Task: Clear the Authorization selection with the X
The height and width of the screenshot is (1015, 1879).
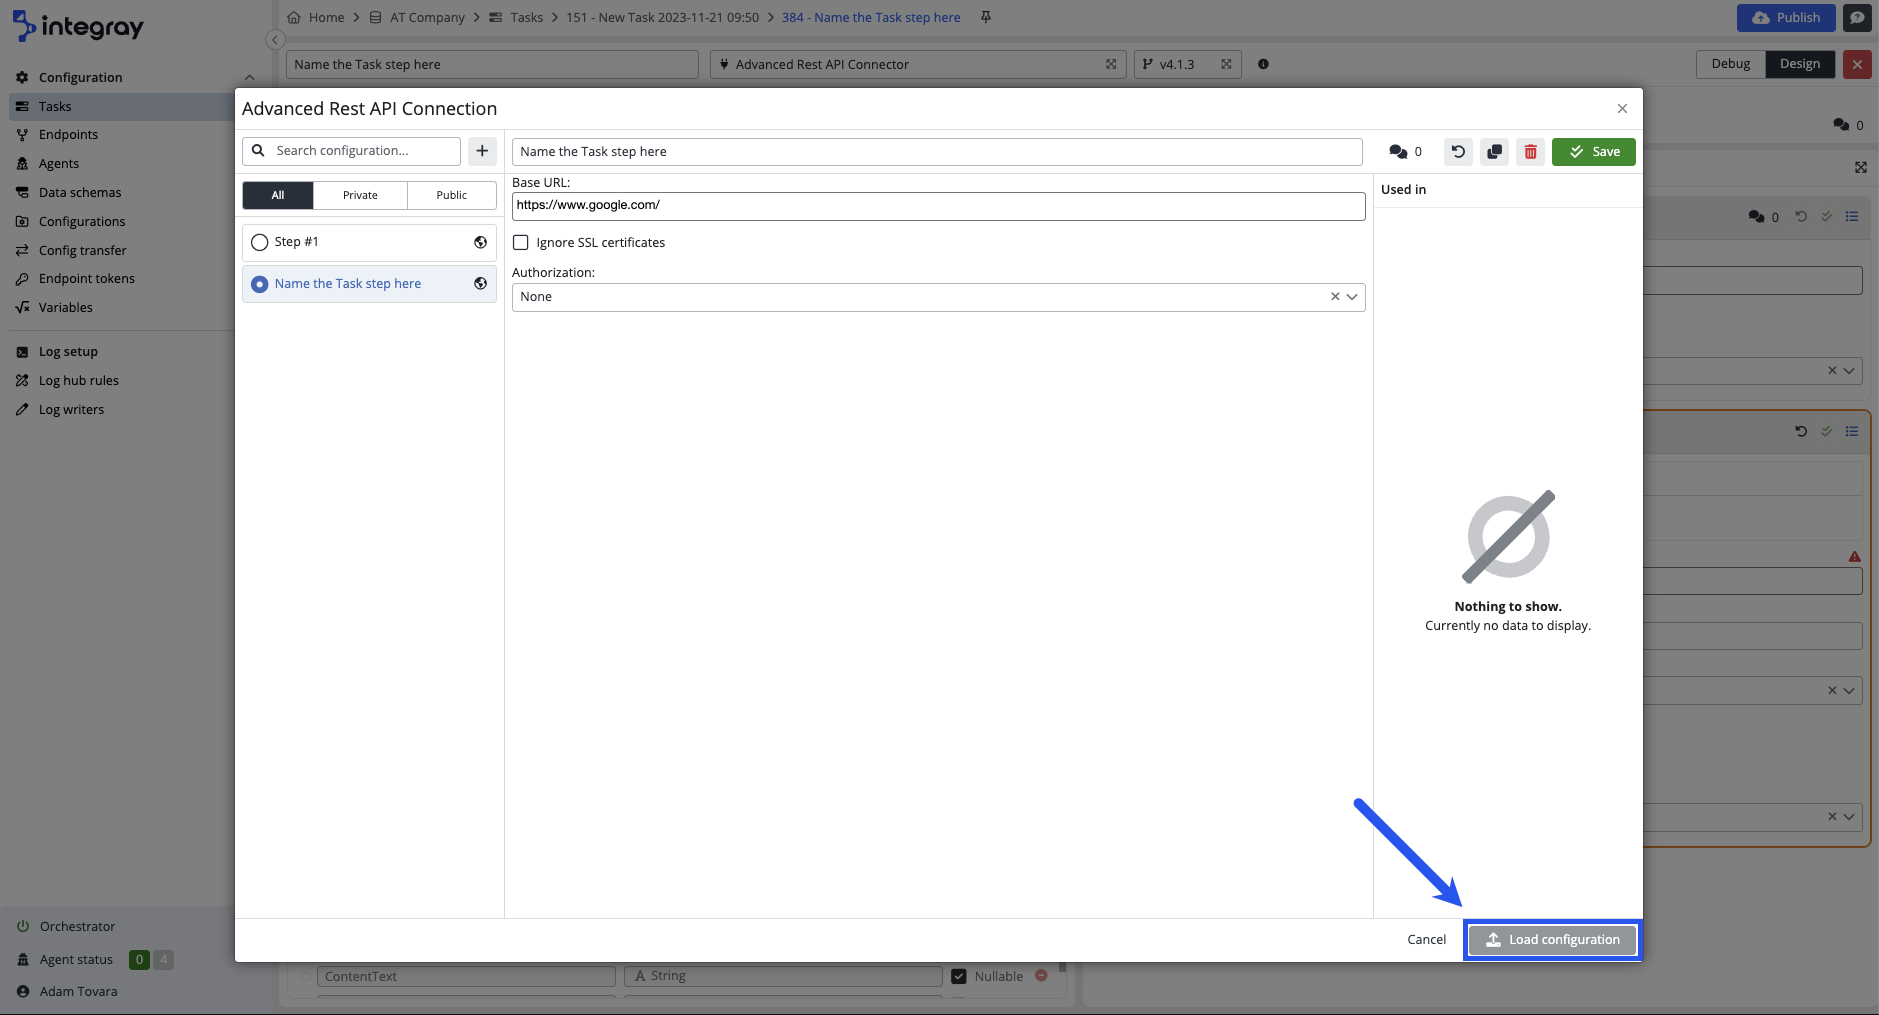Action: pos(1334,297)
